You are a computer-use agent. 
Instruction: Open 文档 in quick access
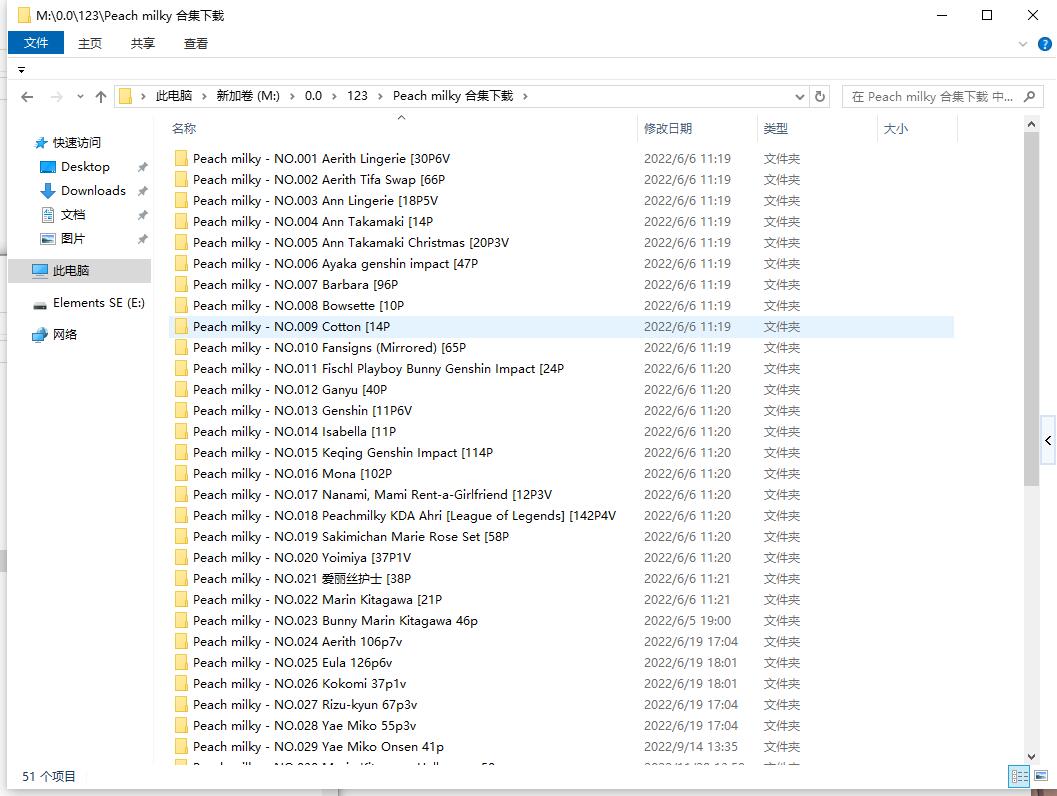73,215
